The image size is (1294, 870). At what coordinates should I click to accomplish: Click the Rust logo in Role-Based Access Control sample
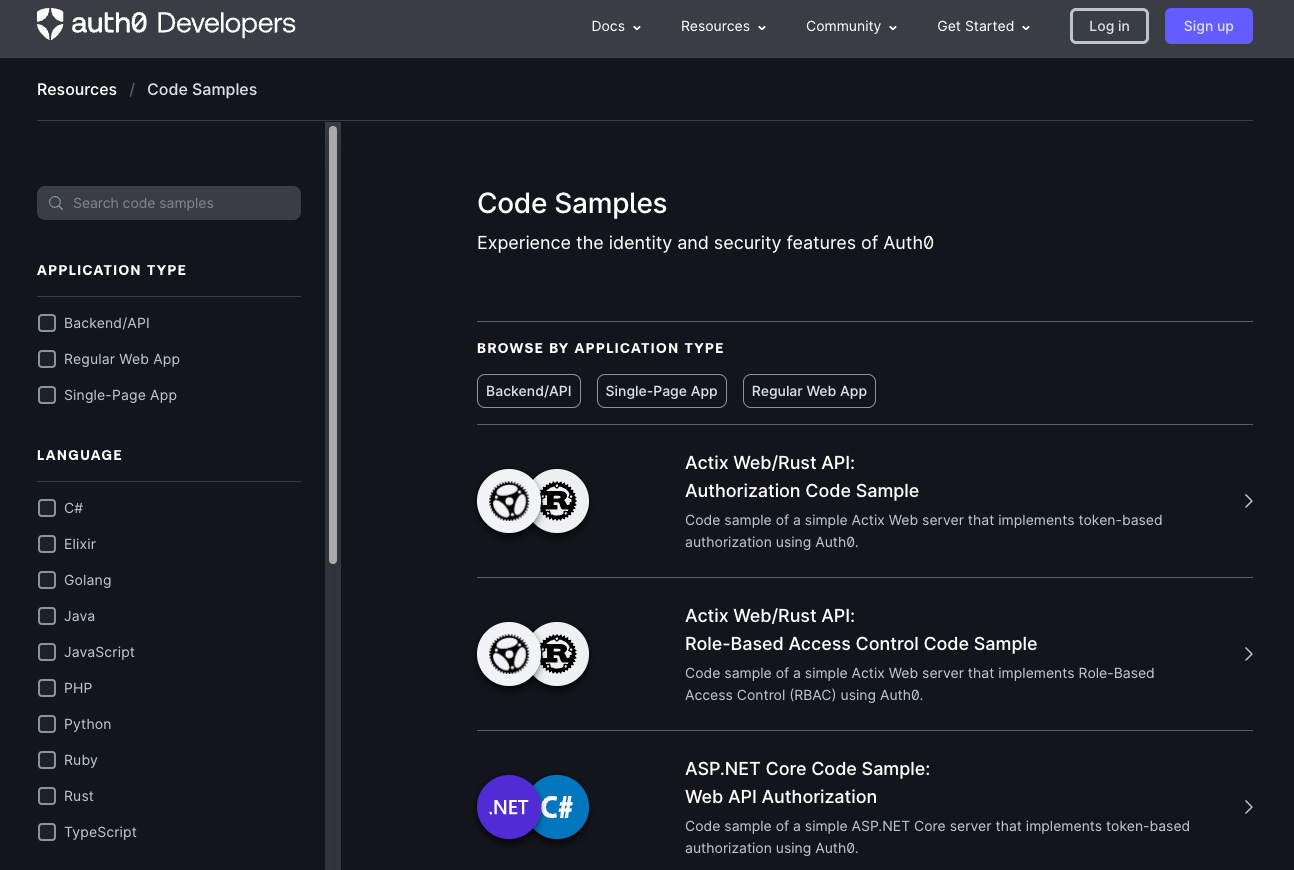click(x=558, y=654)
